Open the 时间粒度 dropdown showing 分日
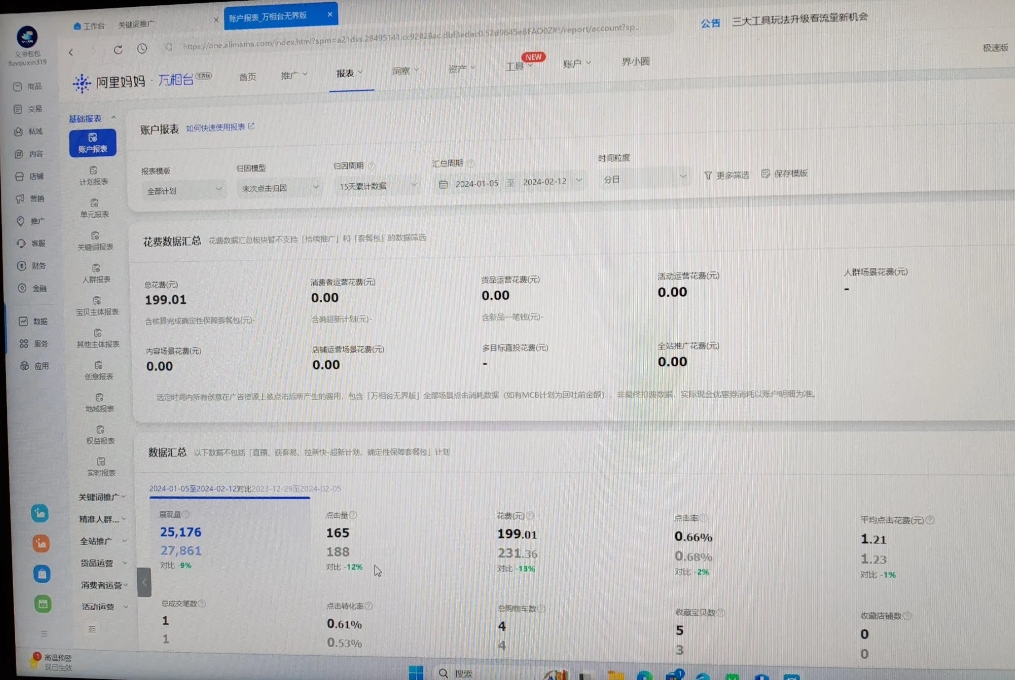Viewport: 1015px width, 680px height. point(643,179)
